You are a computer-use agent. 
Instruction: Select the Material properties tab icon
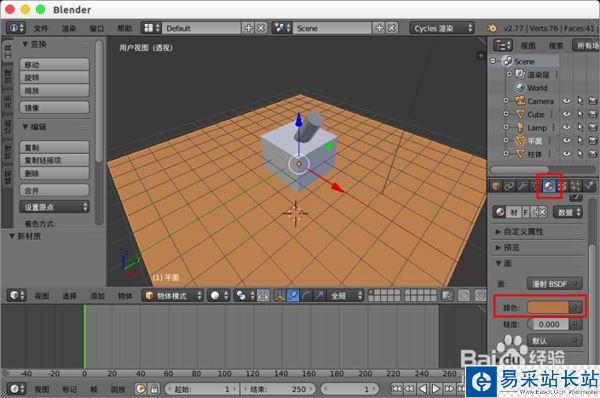549,186
